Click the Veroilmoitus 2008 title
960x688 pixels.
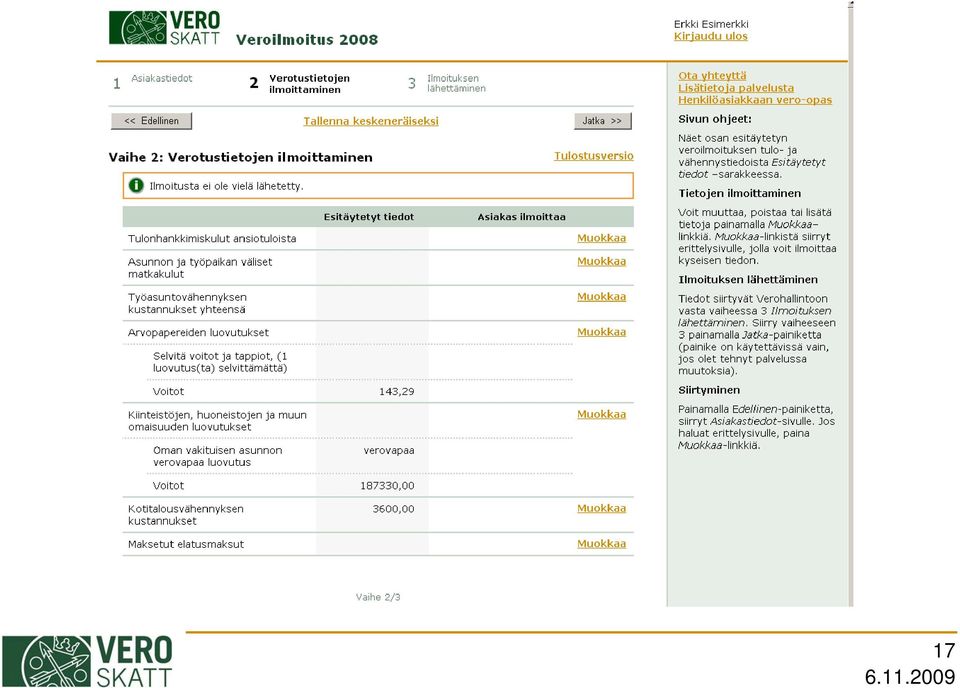[x=307, y=40]
